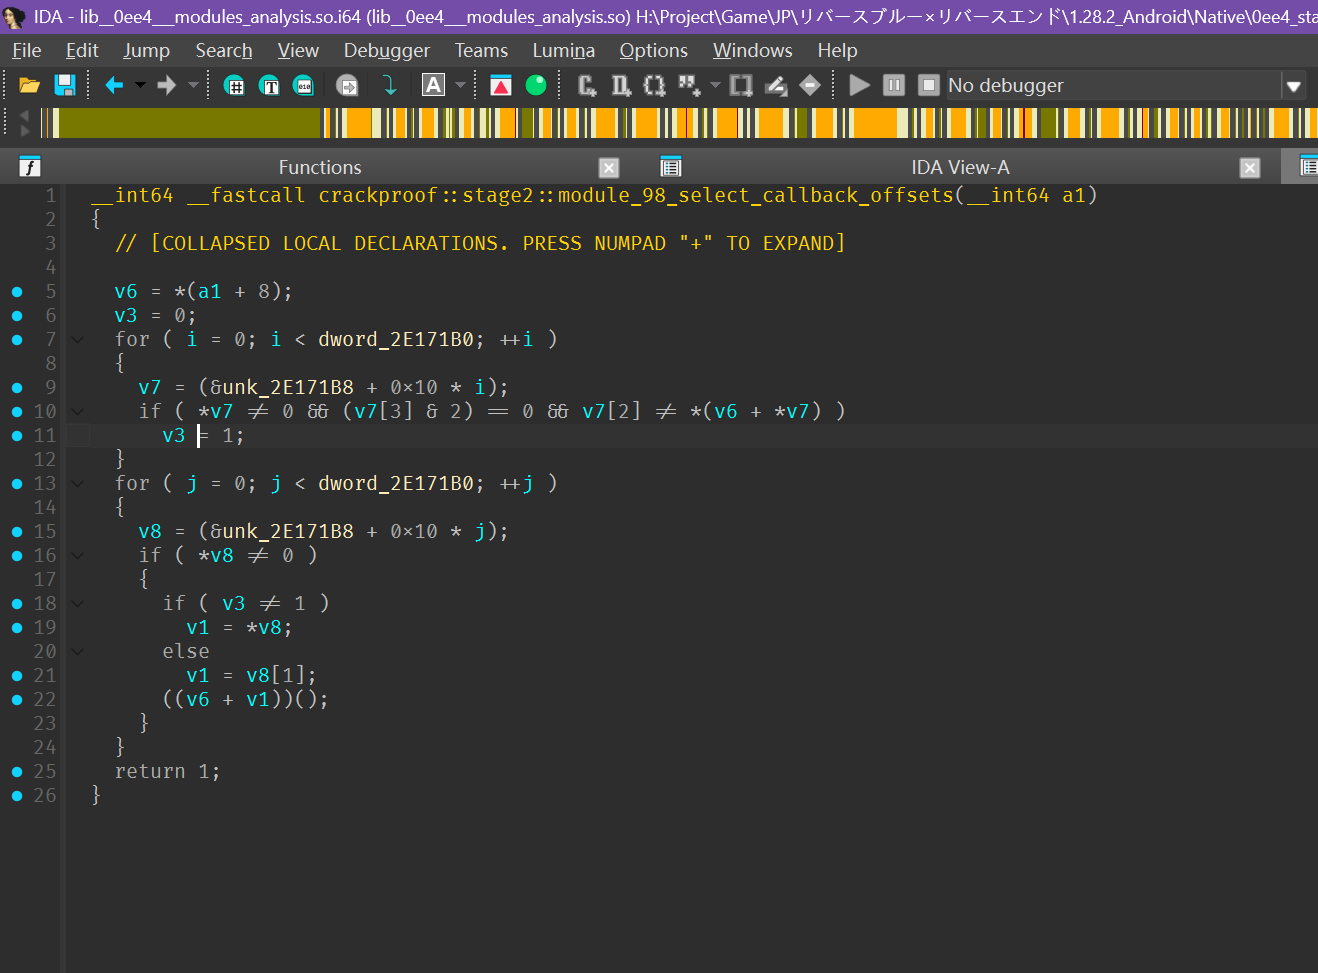Collapse the first for loop at line 7
This screenshot has width=1318, height=973.
(77, 340)
